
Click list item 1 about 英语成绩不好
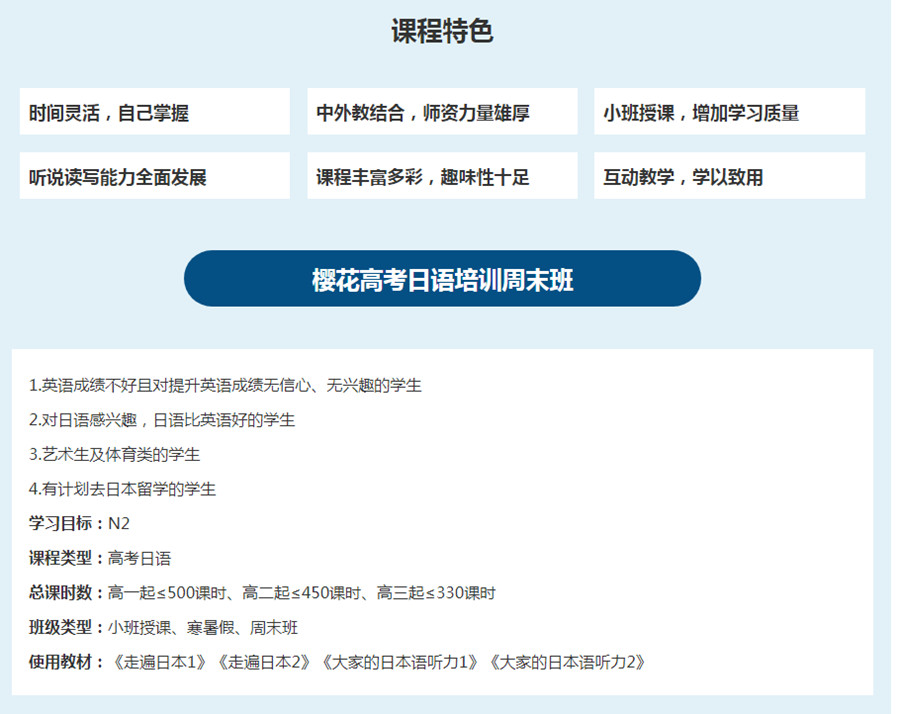pos(225,385)
